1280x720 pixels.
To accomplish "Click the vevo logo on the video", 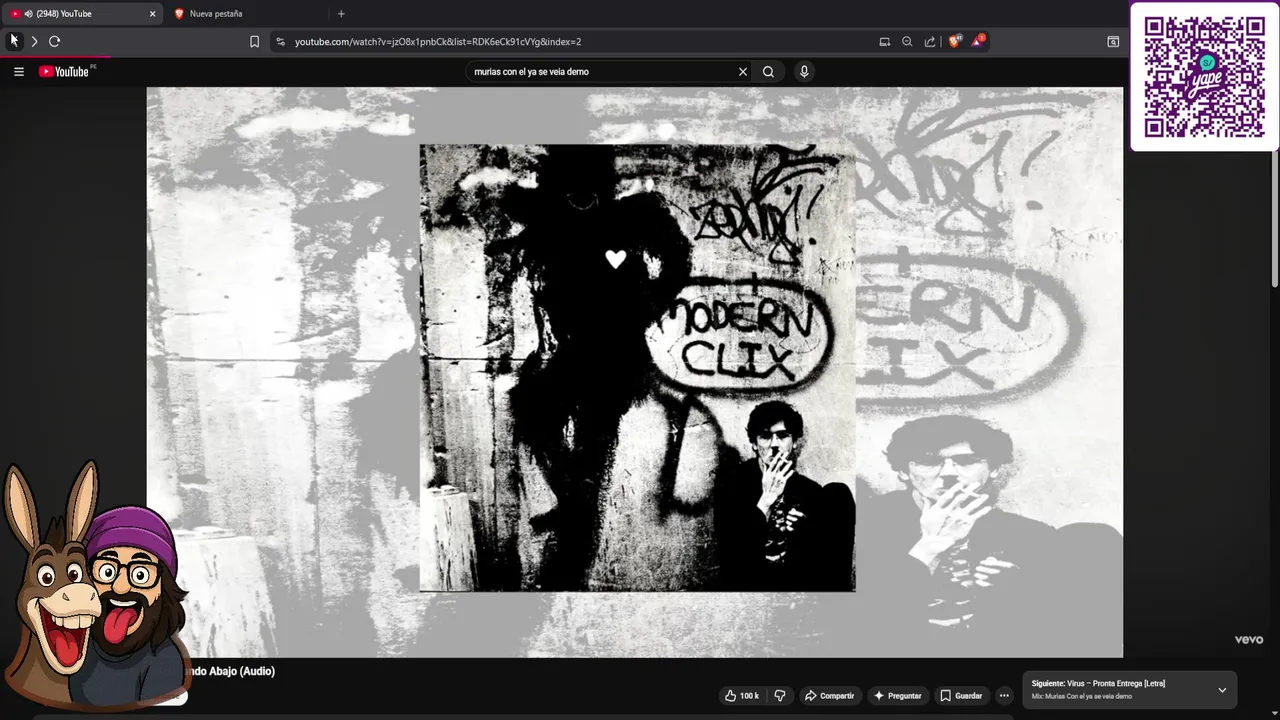I will (x=1248, y=640).
